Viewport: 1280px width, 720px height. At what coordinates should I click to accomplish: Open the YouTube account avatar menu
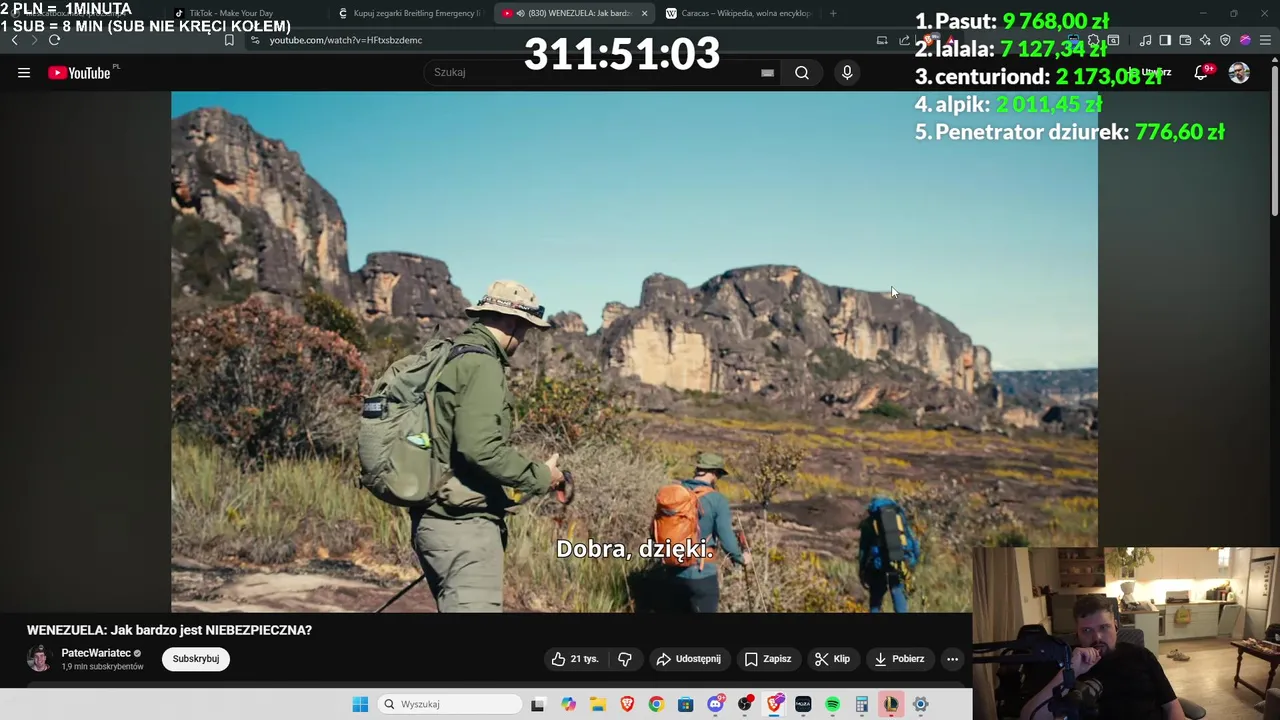pos(1239,72)
